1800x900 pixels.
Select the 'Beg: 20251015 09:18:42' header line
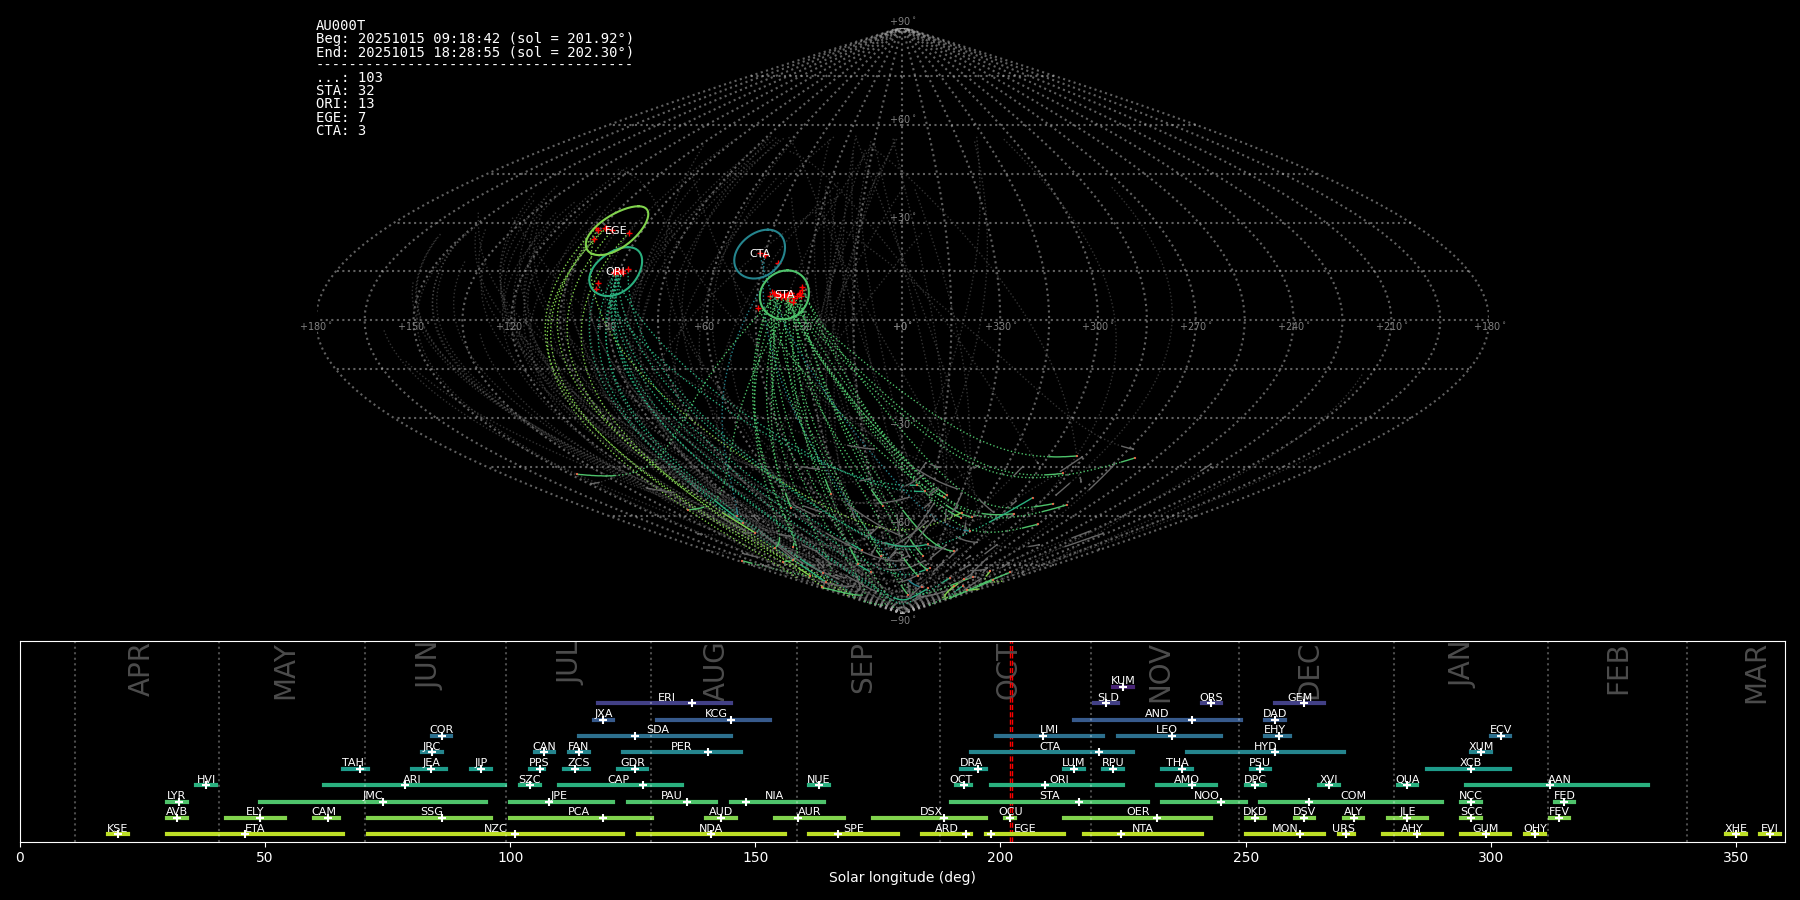(x=475, y=39)
